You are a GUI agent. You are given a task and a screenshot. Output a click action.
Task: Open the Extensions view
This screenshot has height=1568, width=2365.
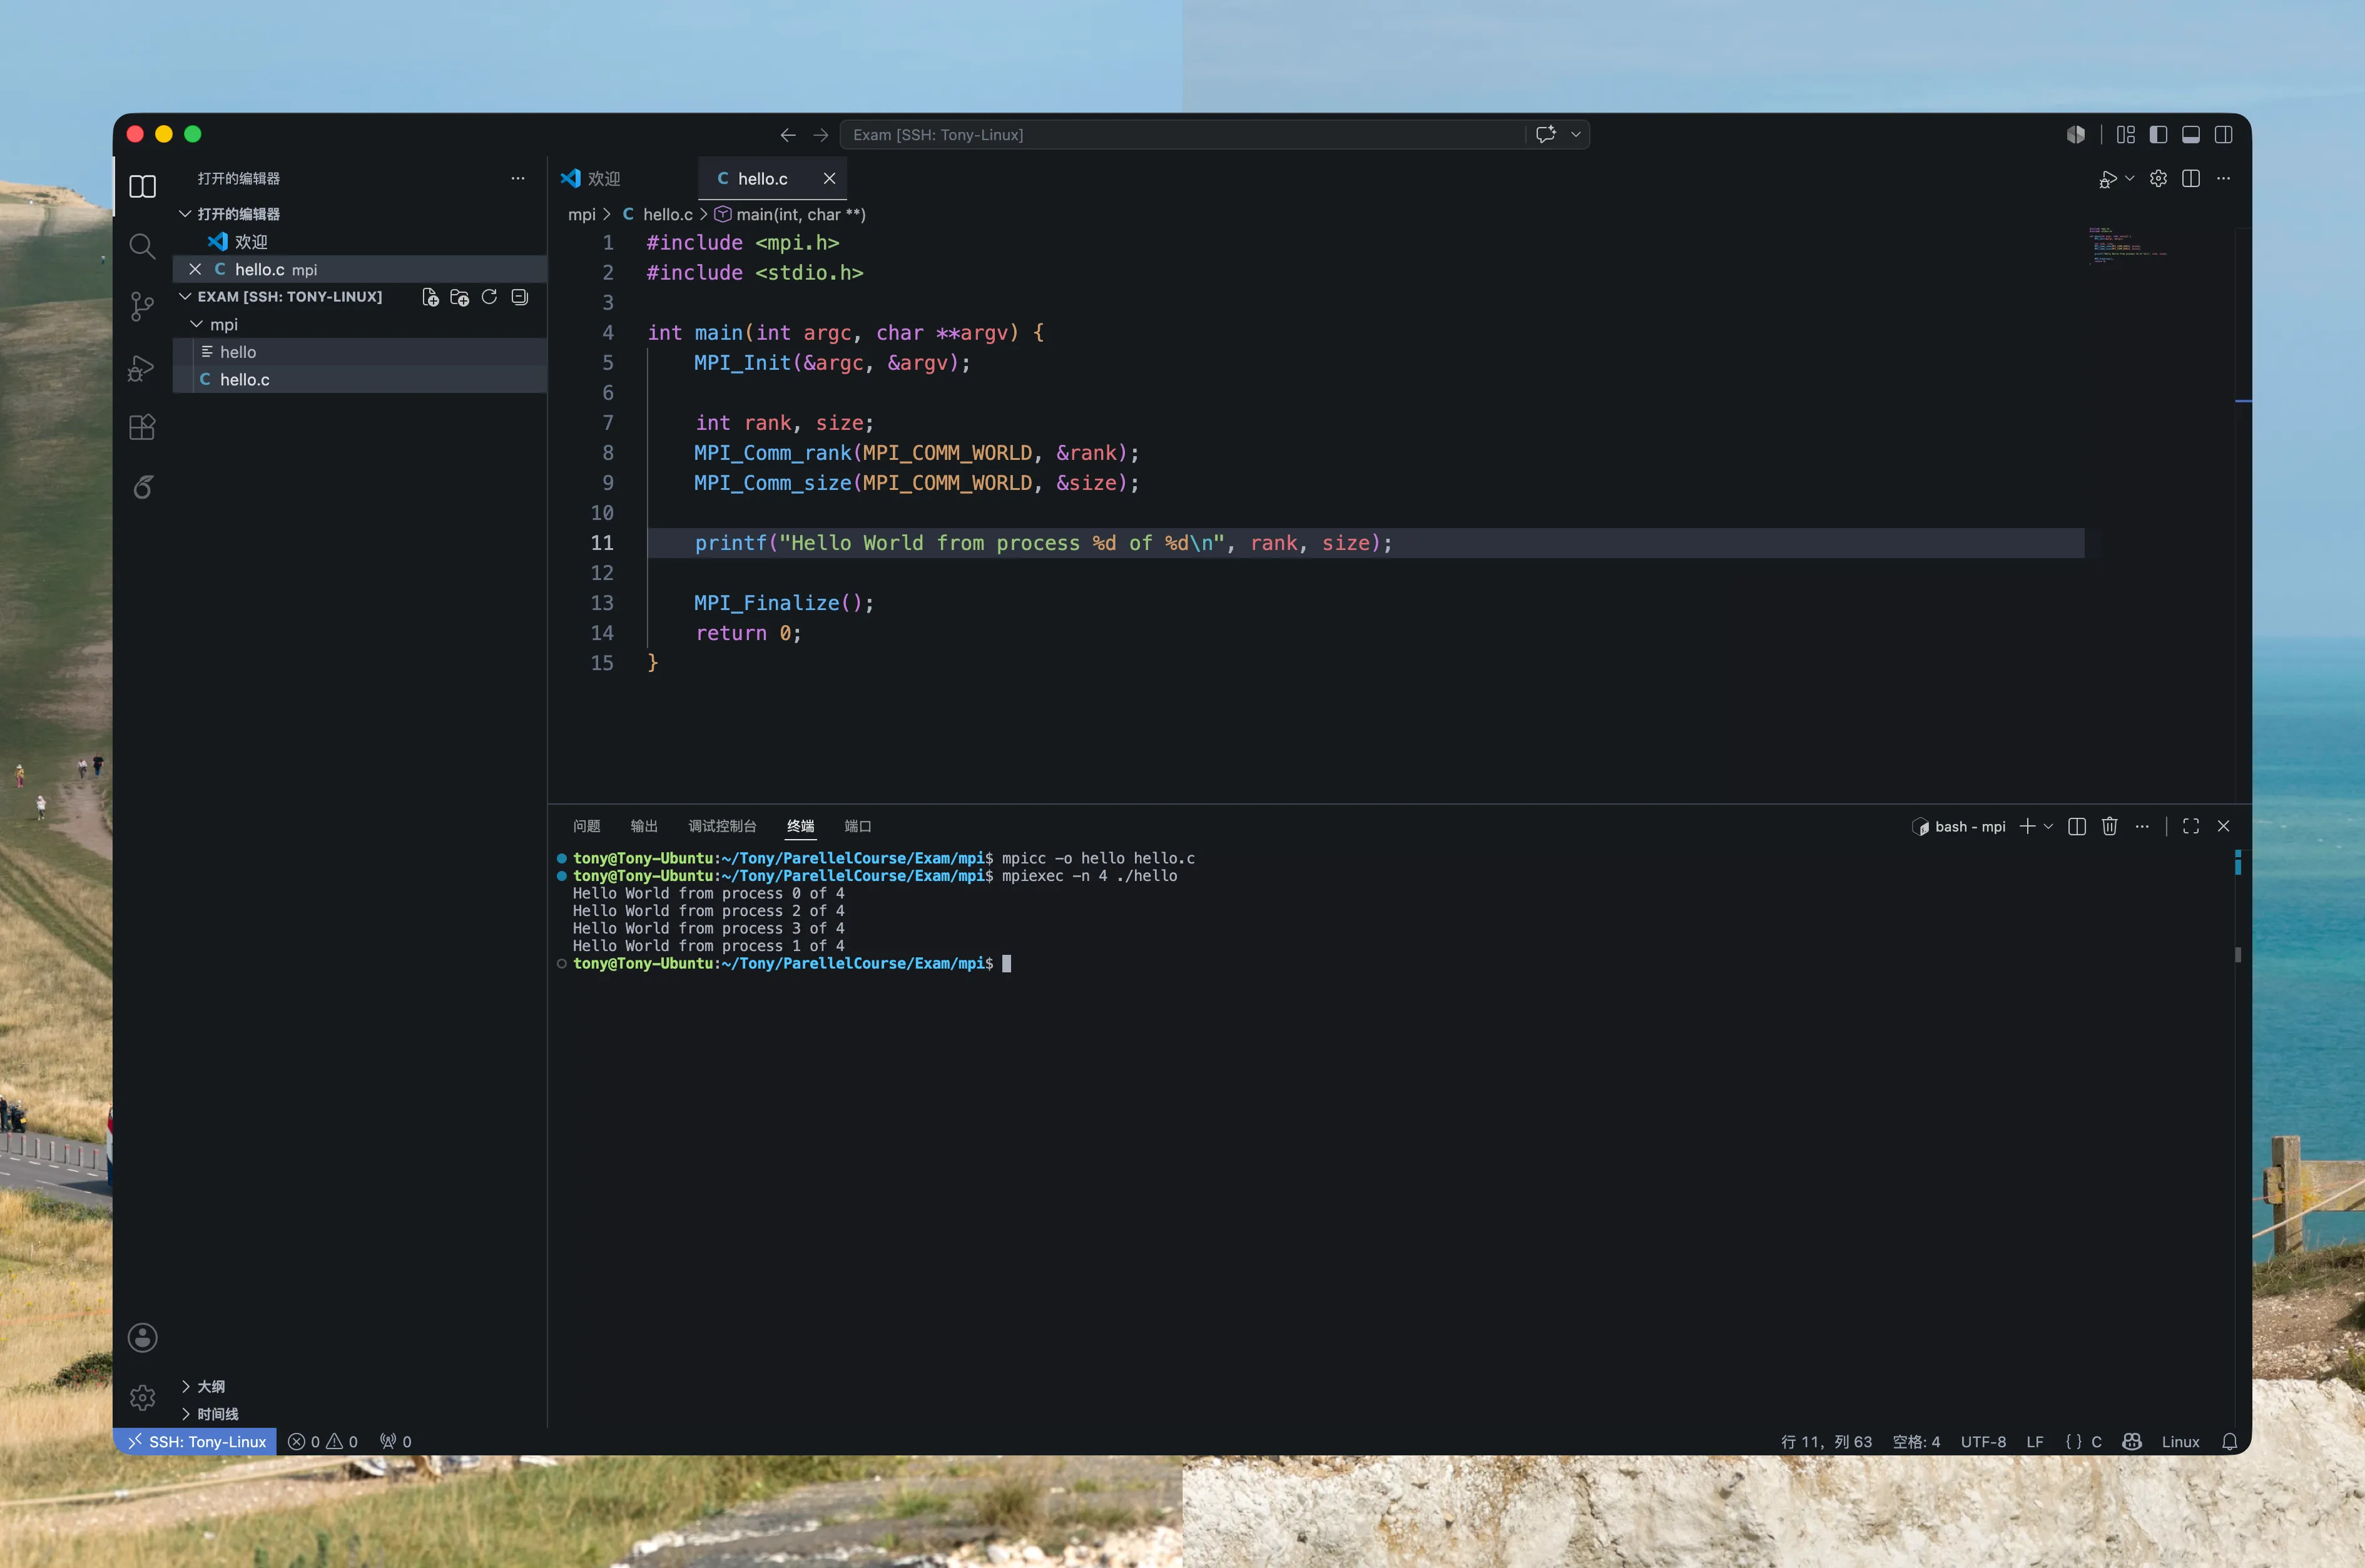click(143, 428)
